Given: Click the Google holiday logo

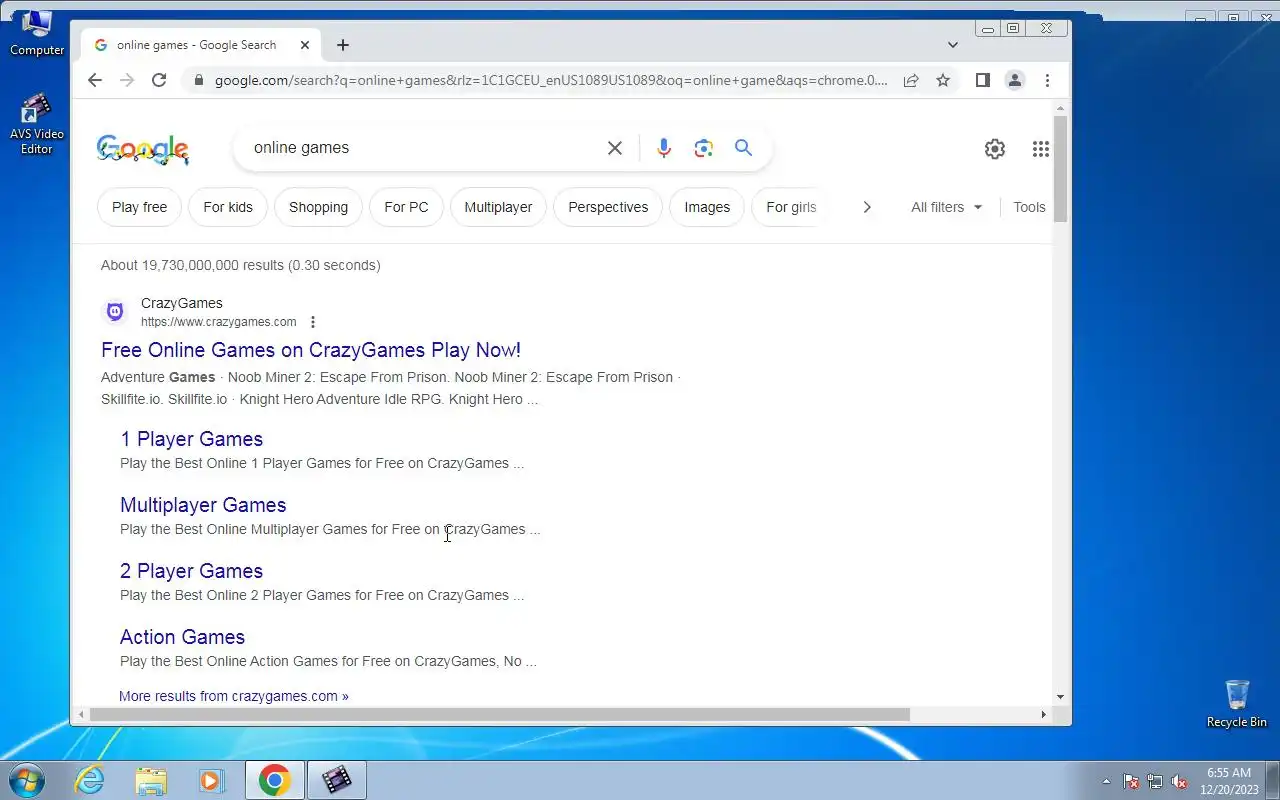Looking at the screenshot, I should [x=142, y=150].
